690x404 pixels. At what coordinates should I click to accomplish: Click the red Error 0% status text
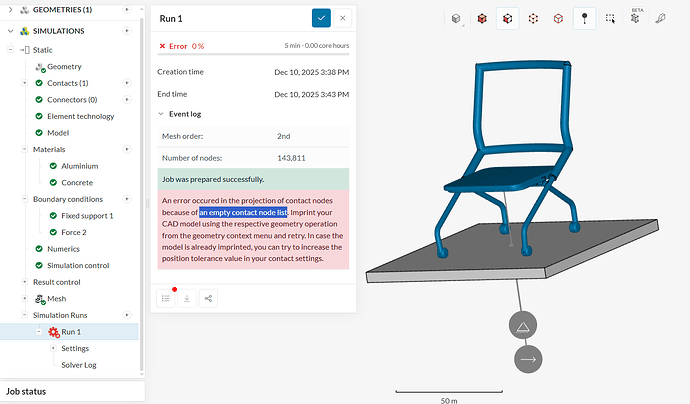[x=182, y=46]
